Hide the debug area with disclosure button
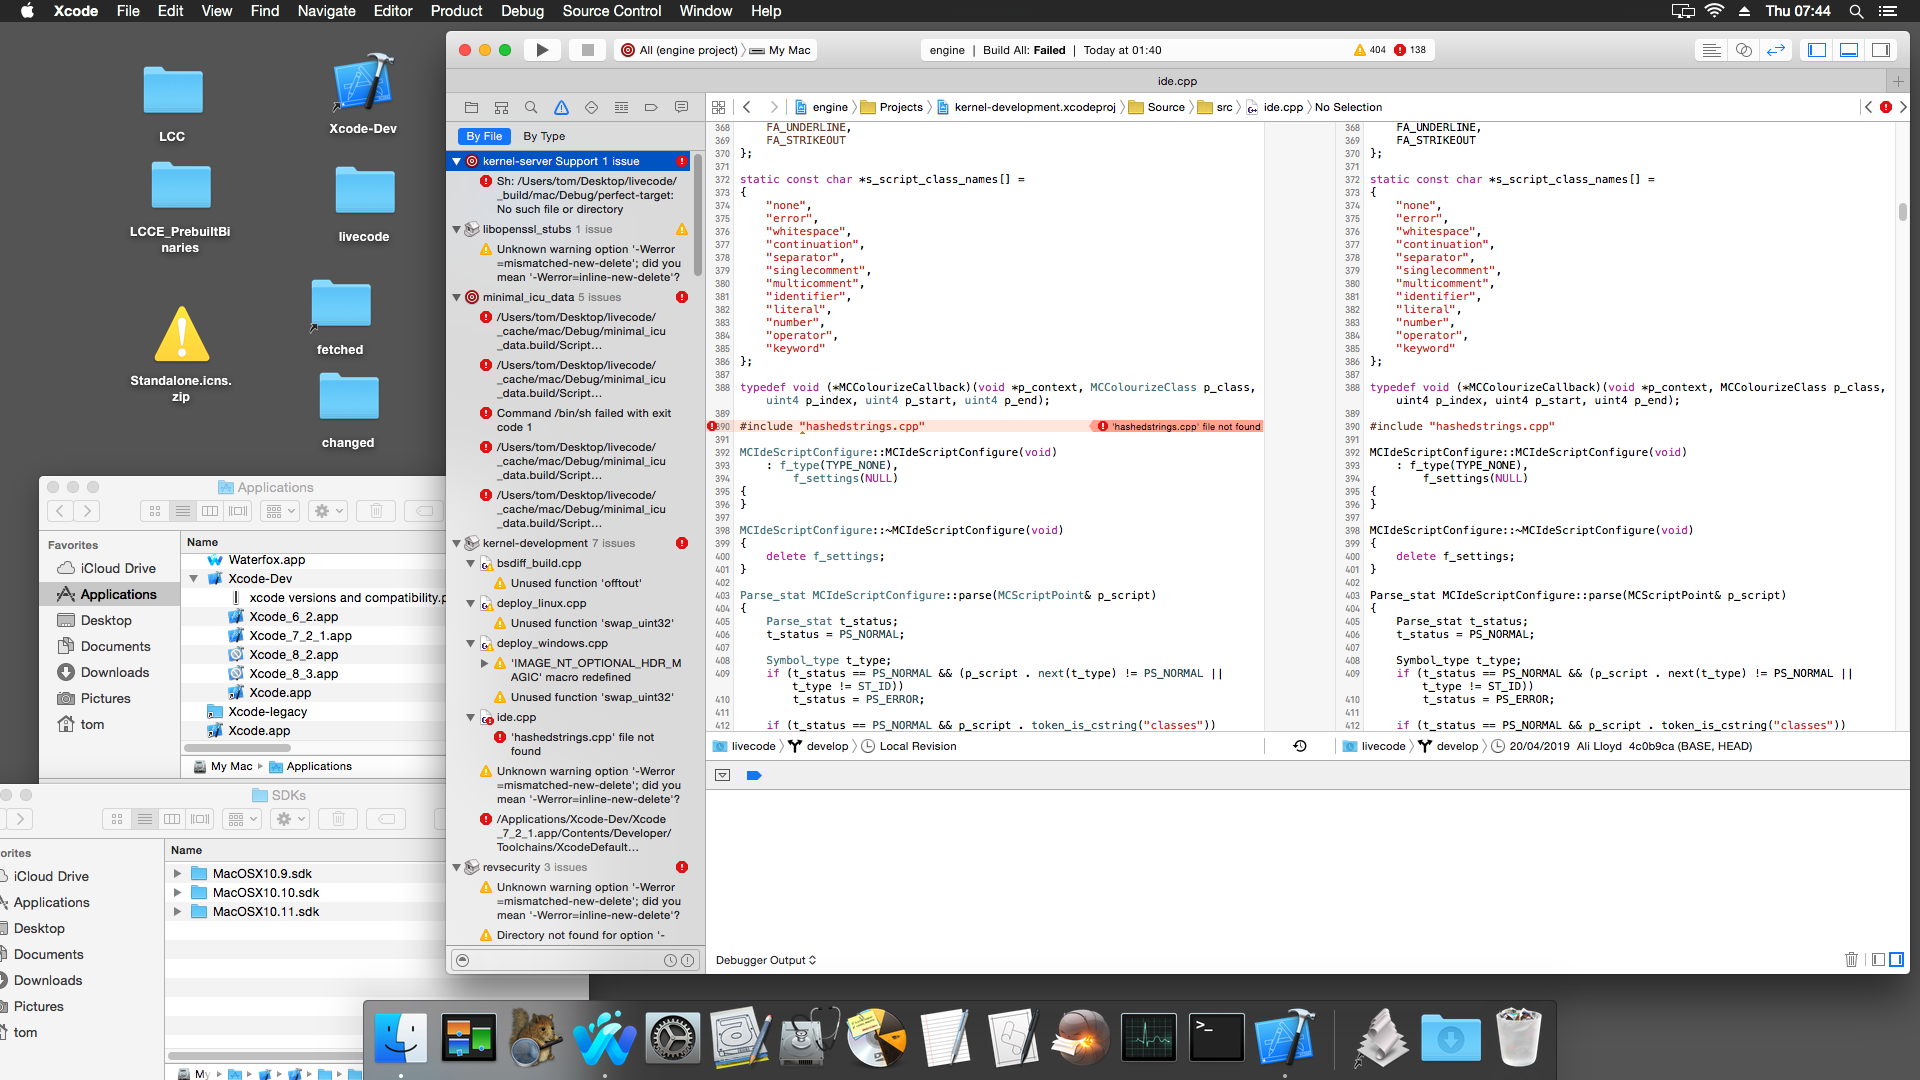 pos(723,775)
